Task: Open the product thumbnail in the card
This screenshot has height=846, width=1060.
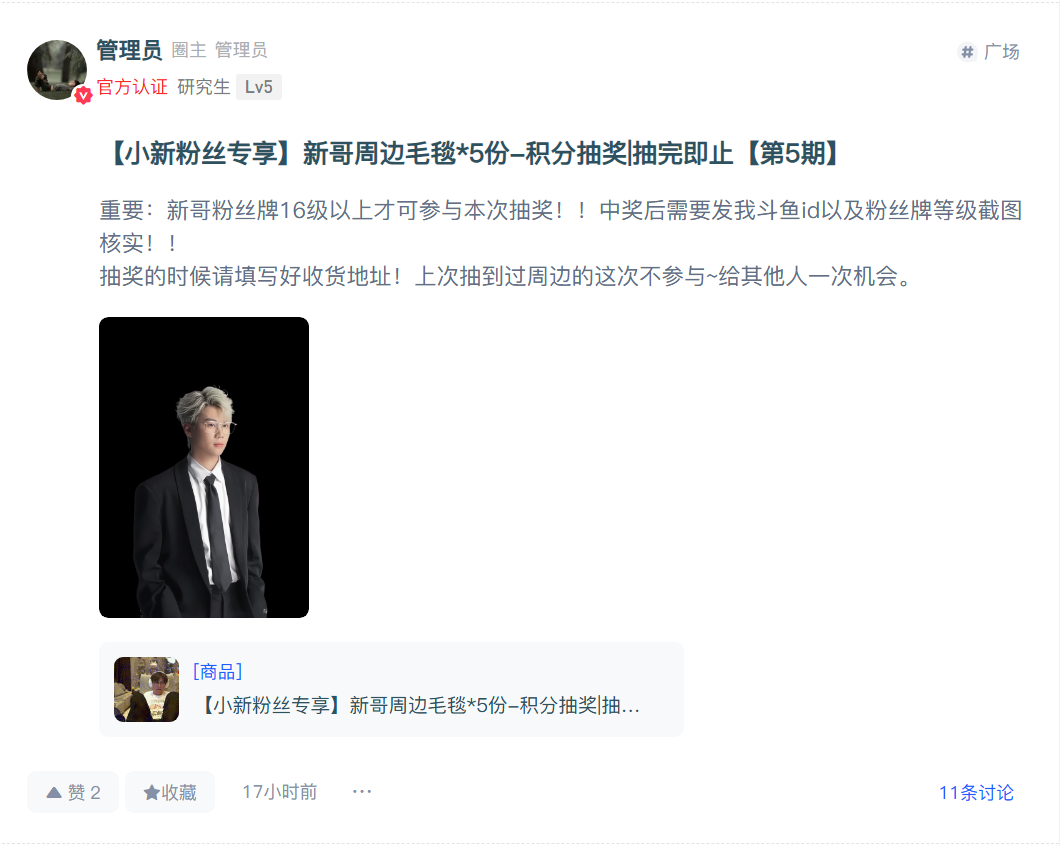Action: [147, 689]
